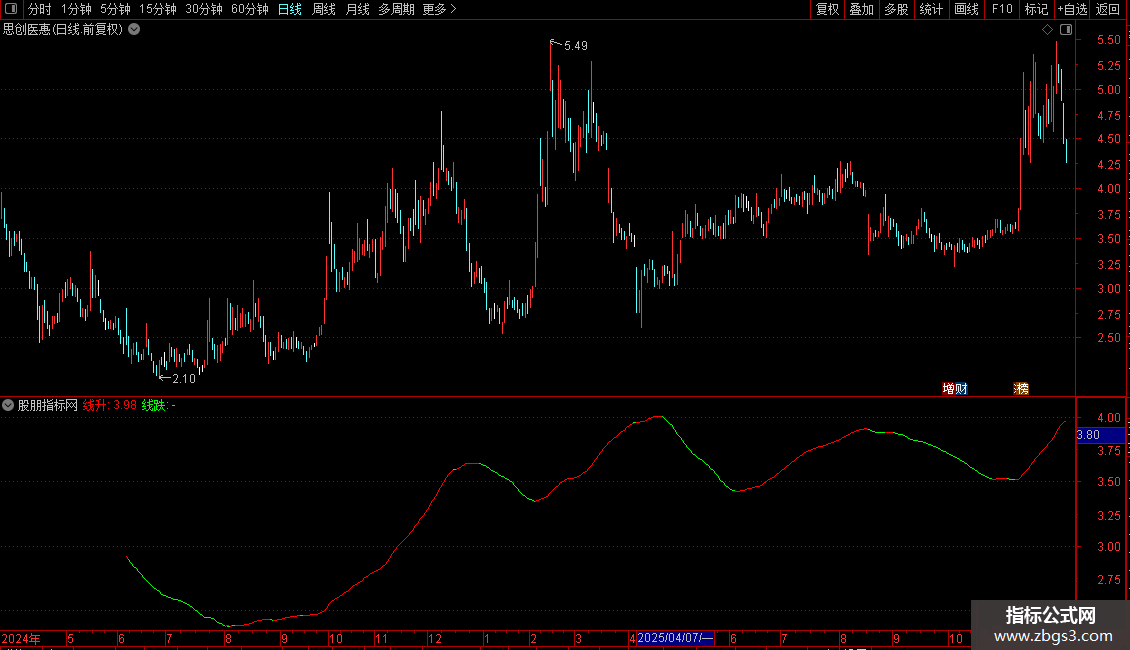This screenshot has height=650, width=1130.
Task: Open the 画线 drawing tools
Action: coord(966,9)
